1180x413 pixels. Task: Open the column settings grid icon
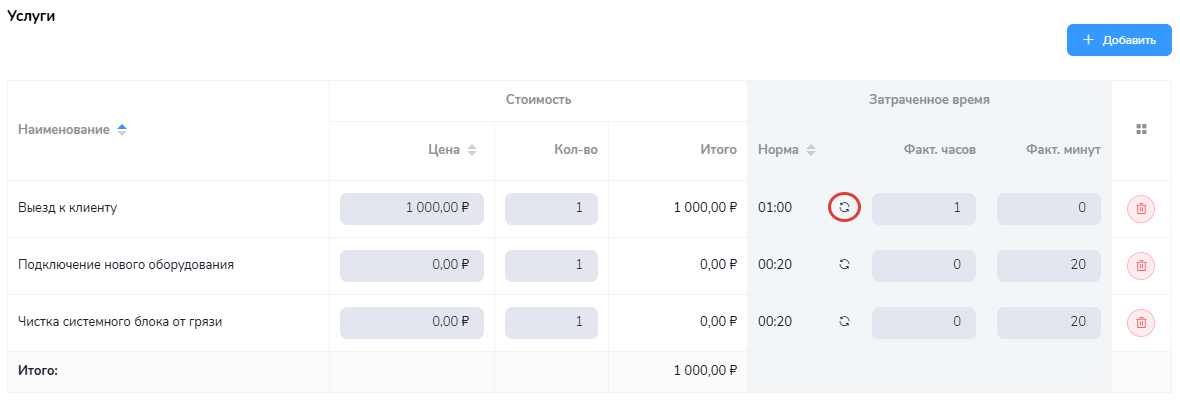[1141, 130]
